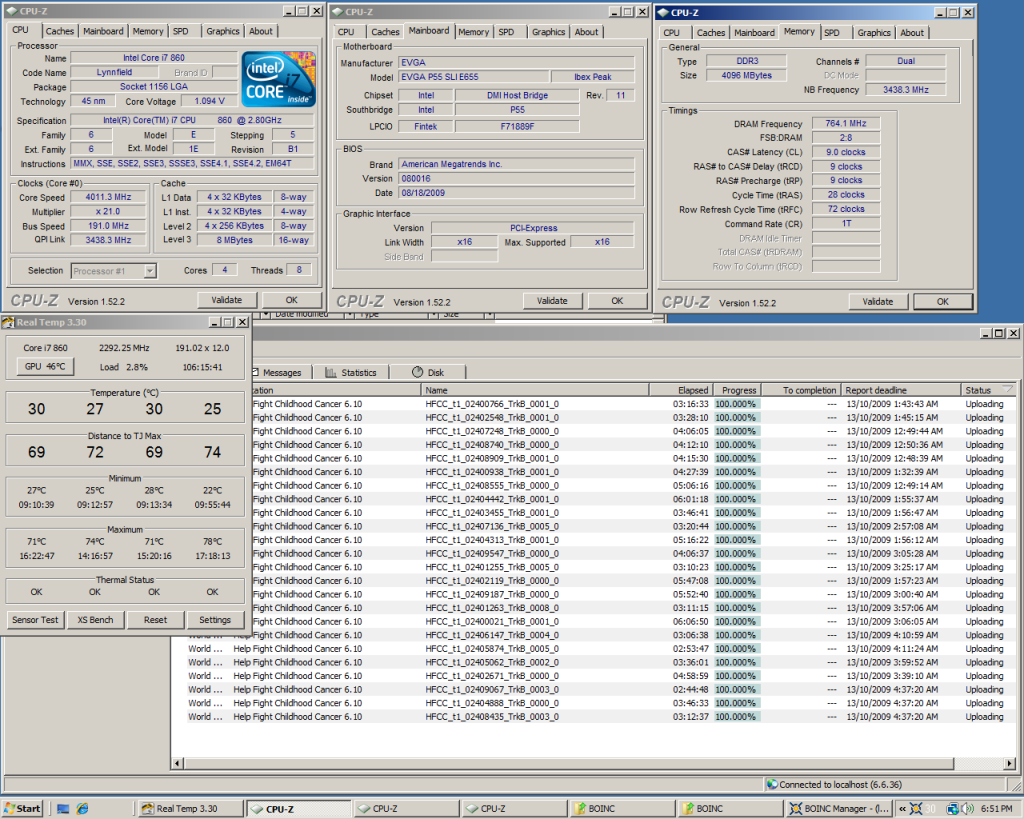Click deadline 13/10/2009 4:10:59 AM

(x=892, y=635)
